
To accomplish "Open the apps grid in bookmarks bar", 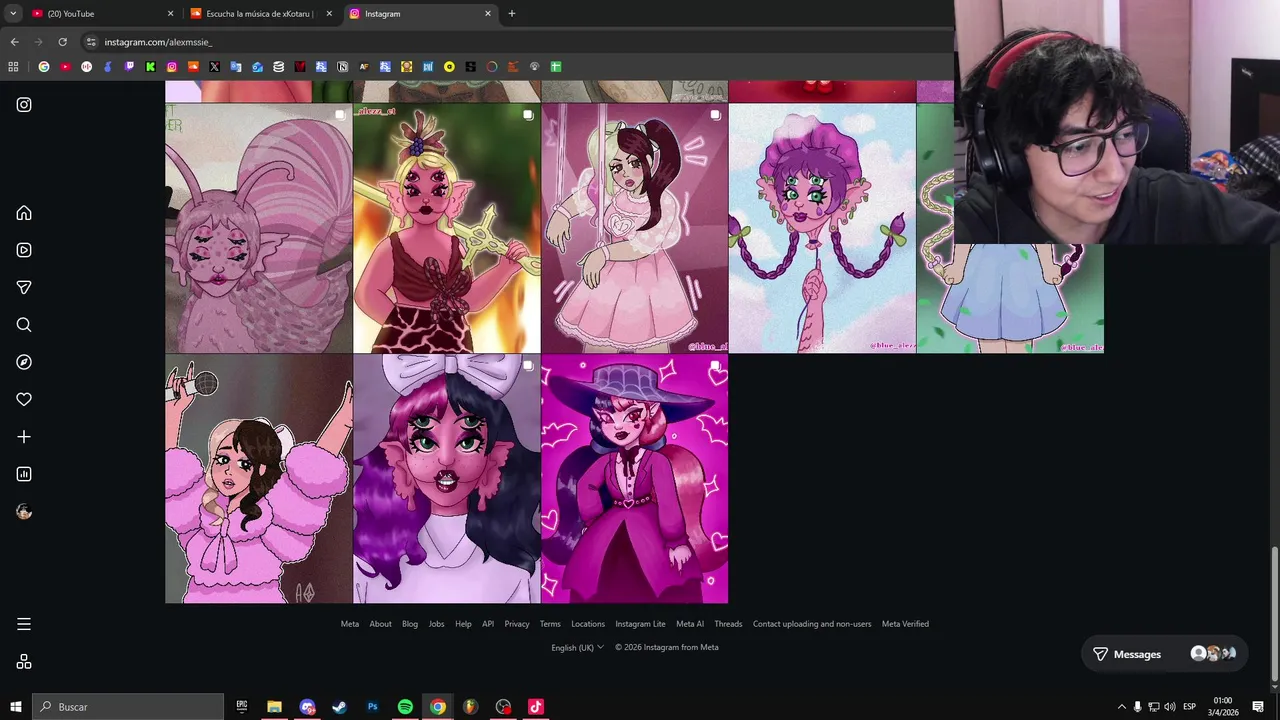I will tap(13, 67).
